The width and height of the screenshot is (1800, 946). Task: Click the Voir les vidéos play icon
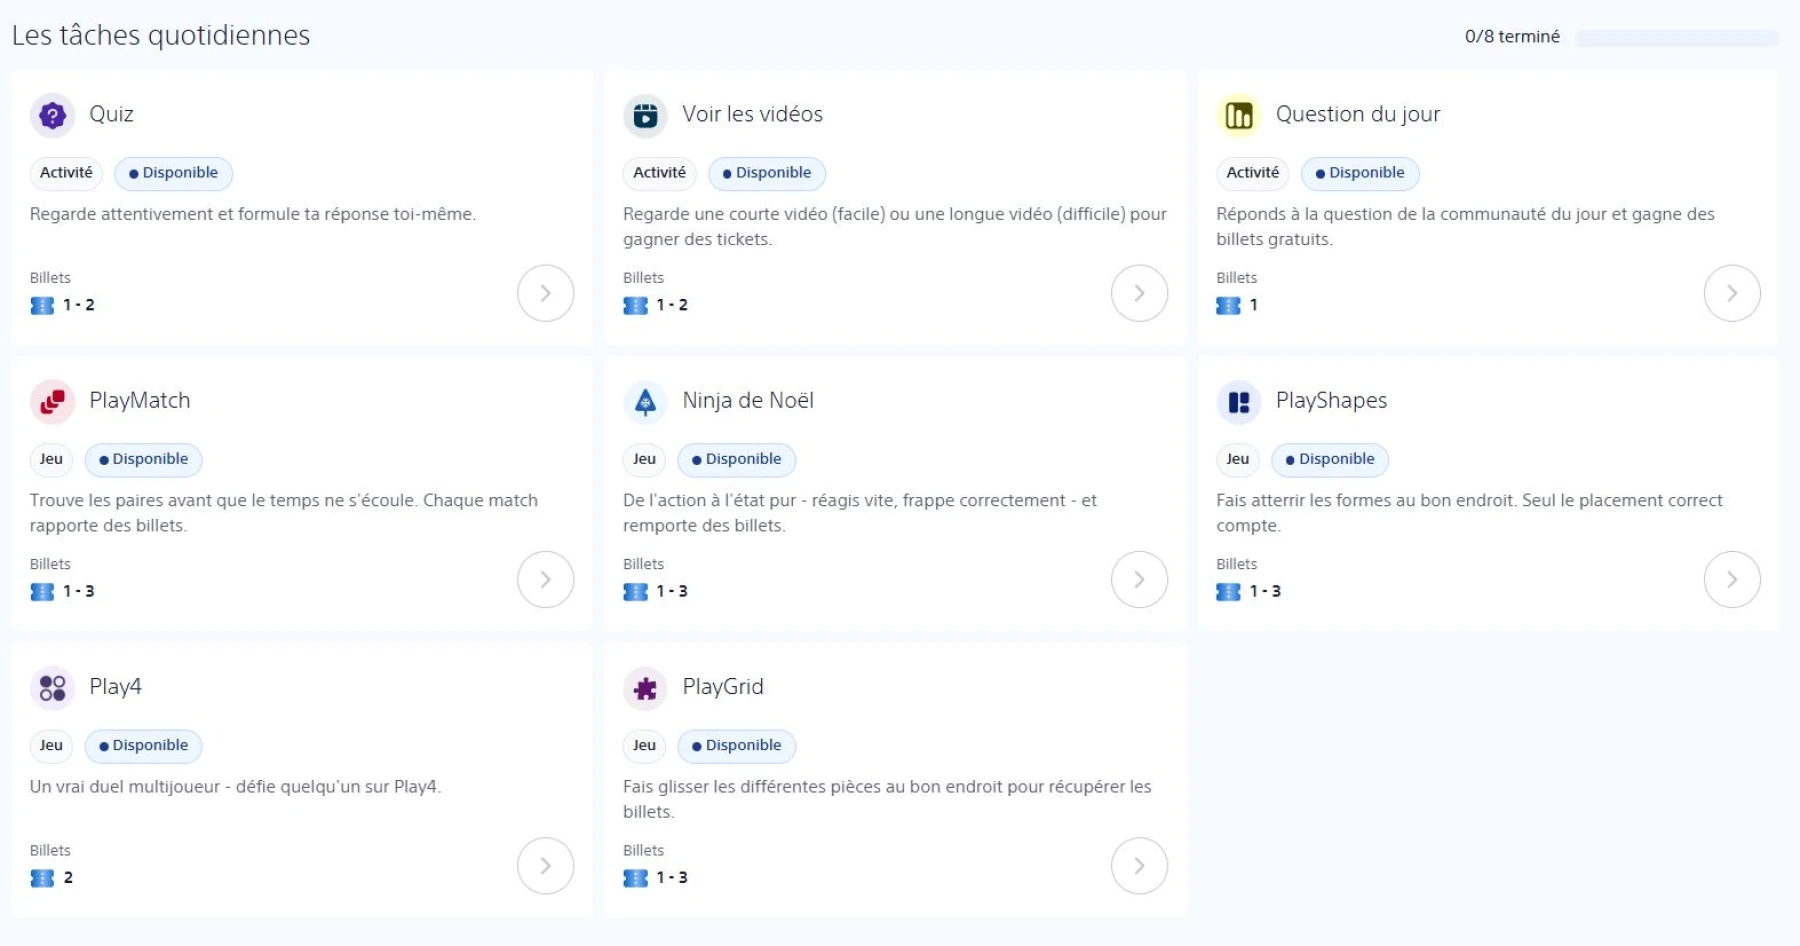click(645, 116)
